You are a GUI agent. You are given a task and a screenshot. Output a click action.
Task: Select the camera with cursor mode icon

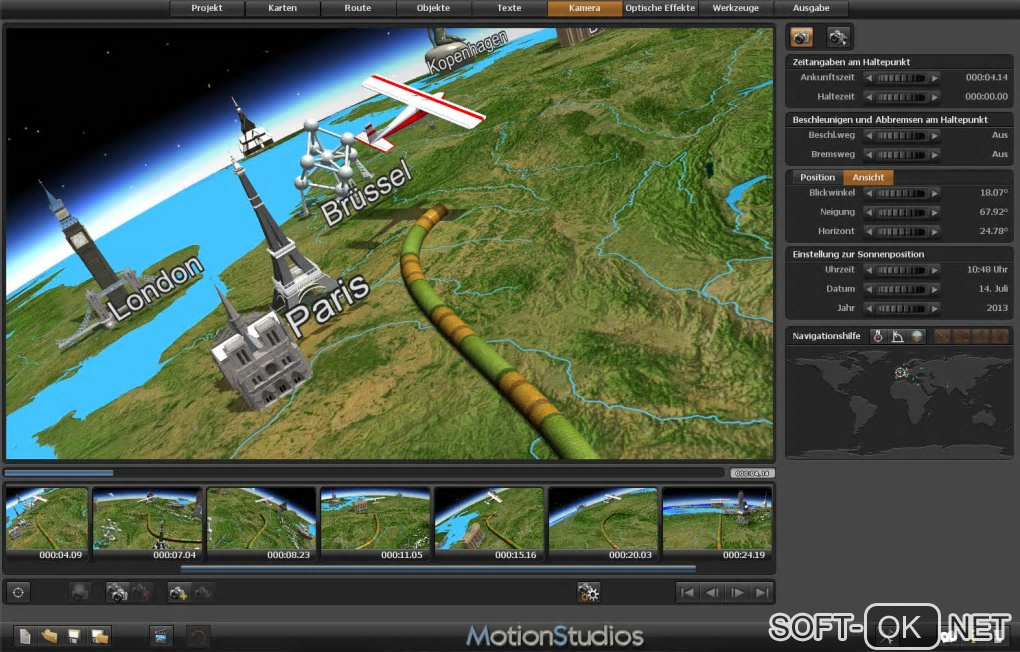(x=838, y=37)
